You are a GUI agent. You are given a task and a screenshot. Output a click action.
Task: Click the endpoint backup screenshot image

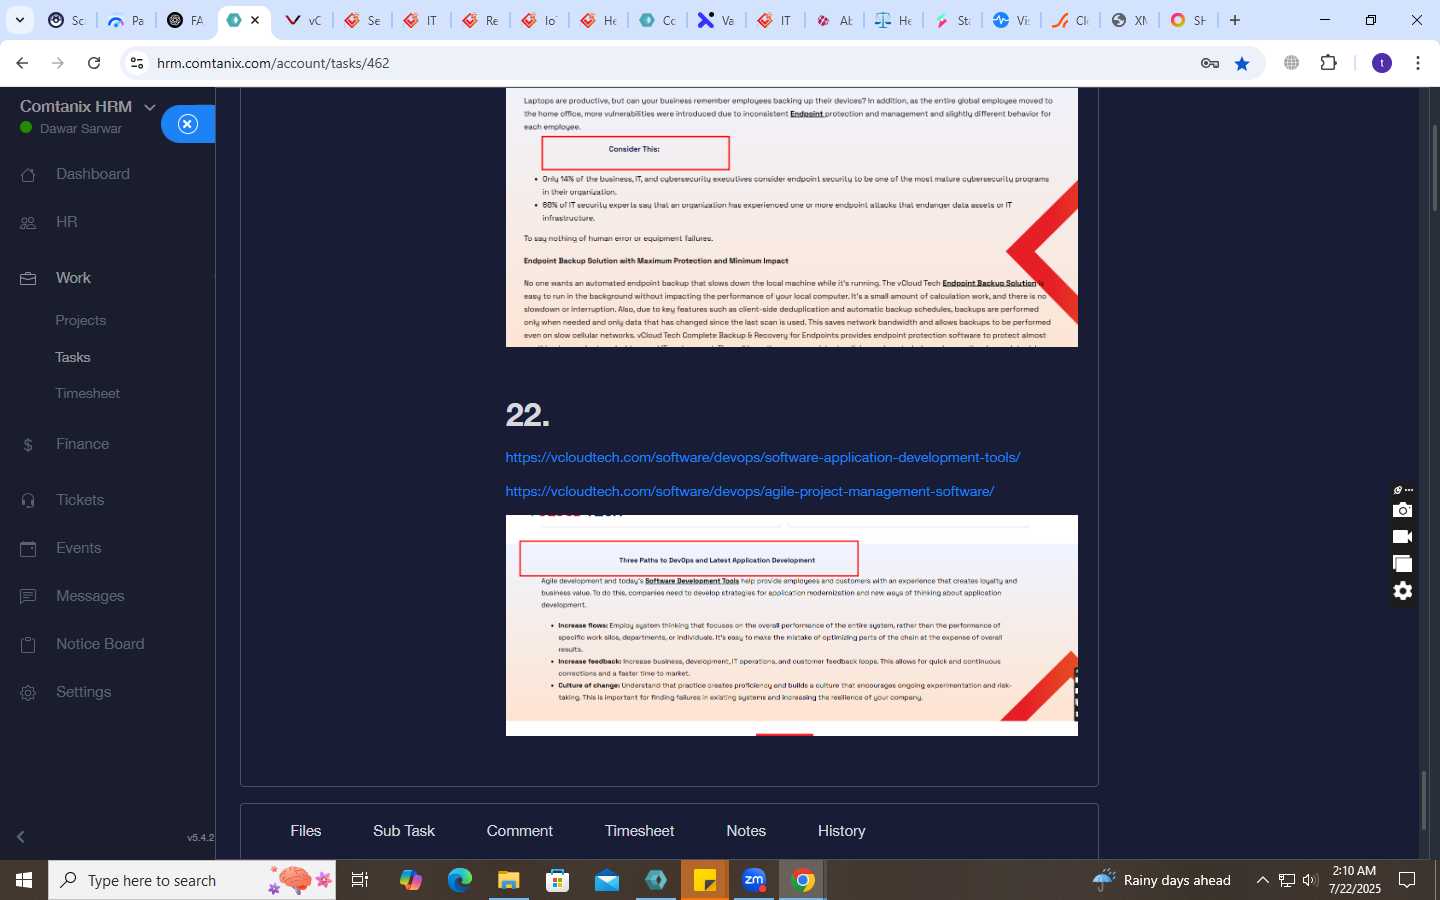click(792, 217)
